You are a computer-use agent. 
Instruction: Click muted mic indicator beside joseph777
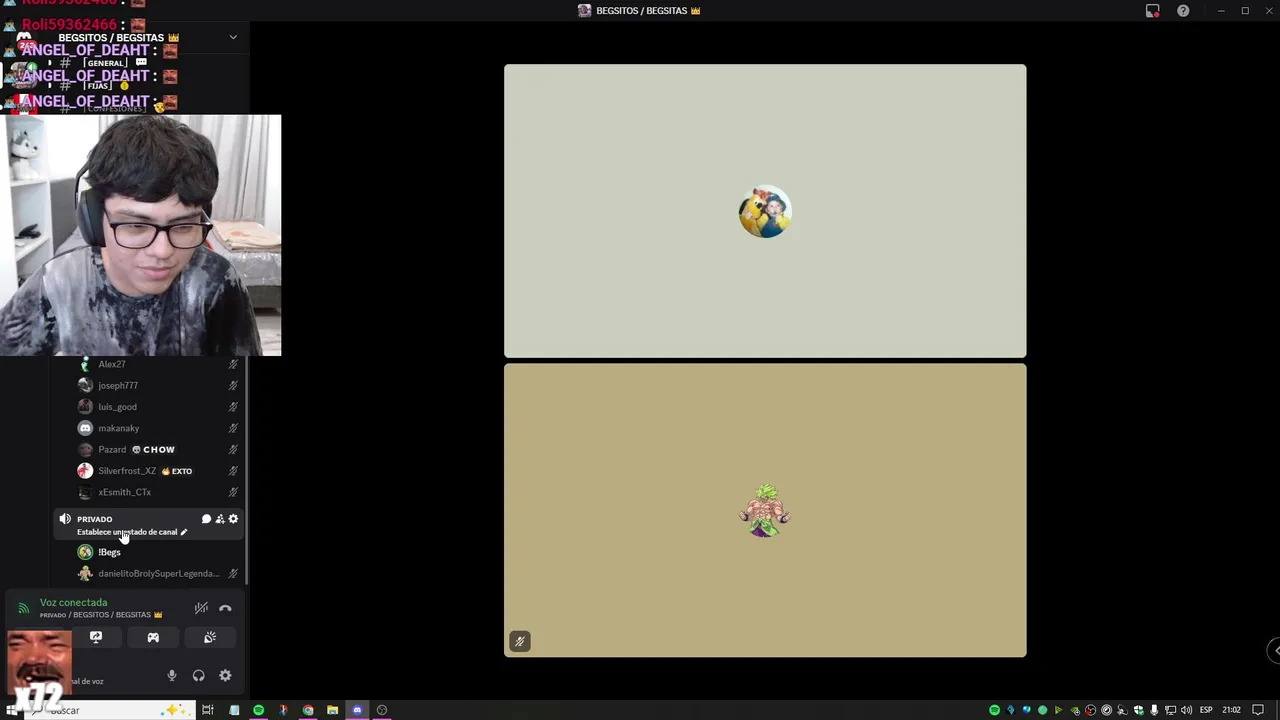pos(233,385)
